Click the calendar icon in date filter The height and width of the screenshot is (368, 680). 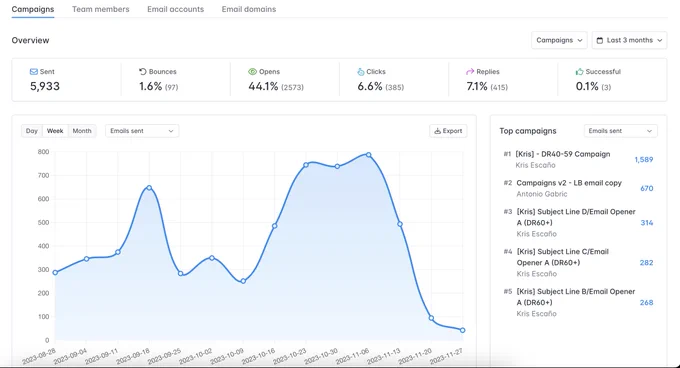click(600, 40)
